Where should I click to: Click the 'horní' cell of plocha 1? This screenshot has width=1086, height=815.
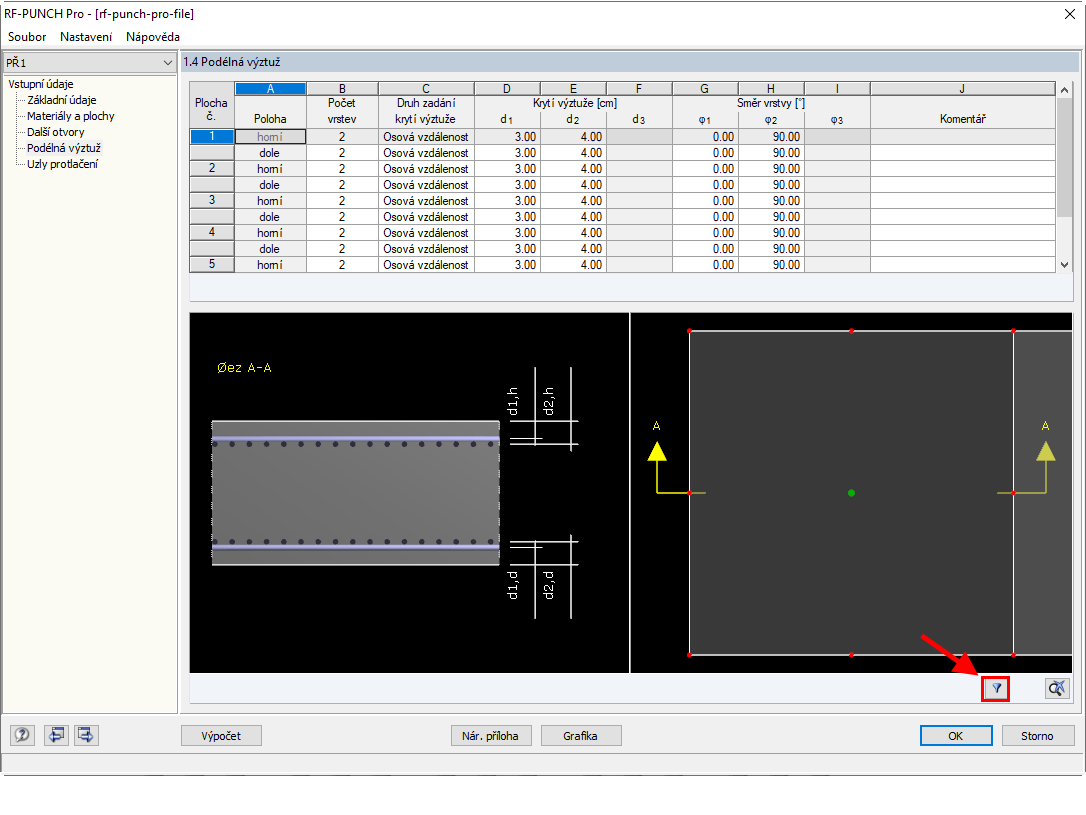(270, 136)
